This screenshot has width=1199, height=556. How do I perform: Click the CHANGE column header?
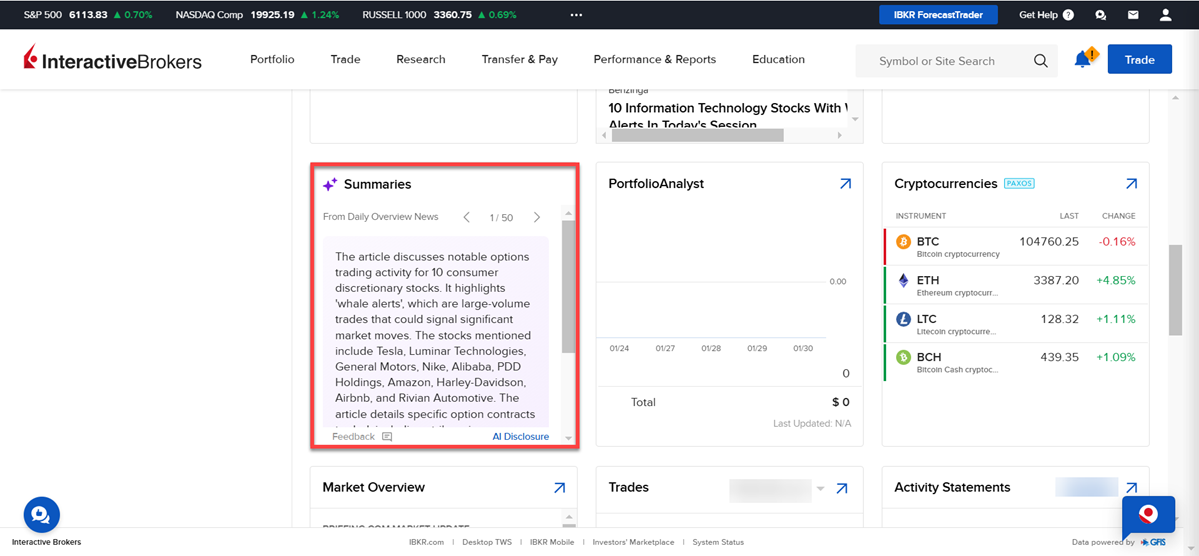pos(1119,216)
